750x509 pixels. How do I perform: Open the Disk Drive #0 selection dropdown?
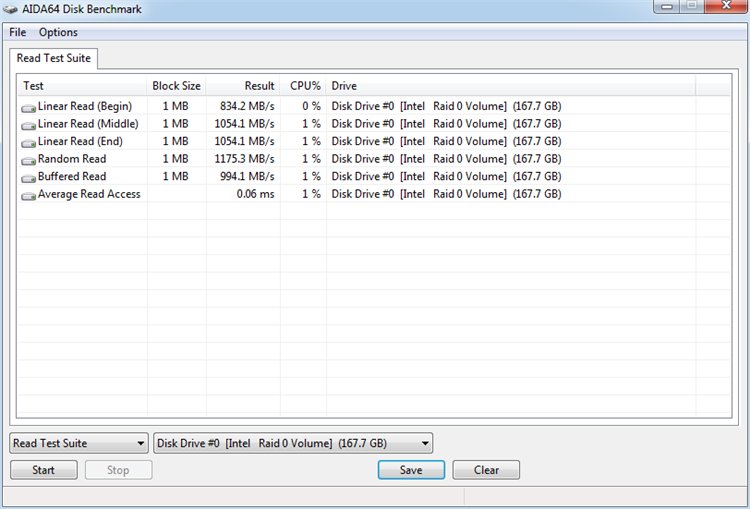pos(293,443)
